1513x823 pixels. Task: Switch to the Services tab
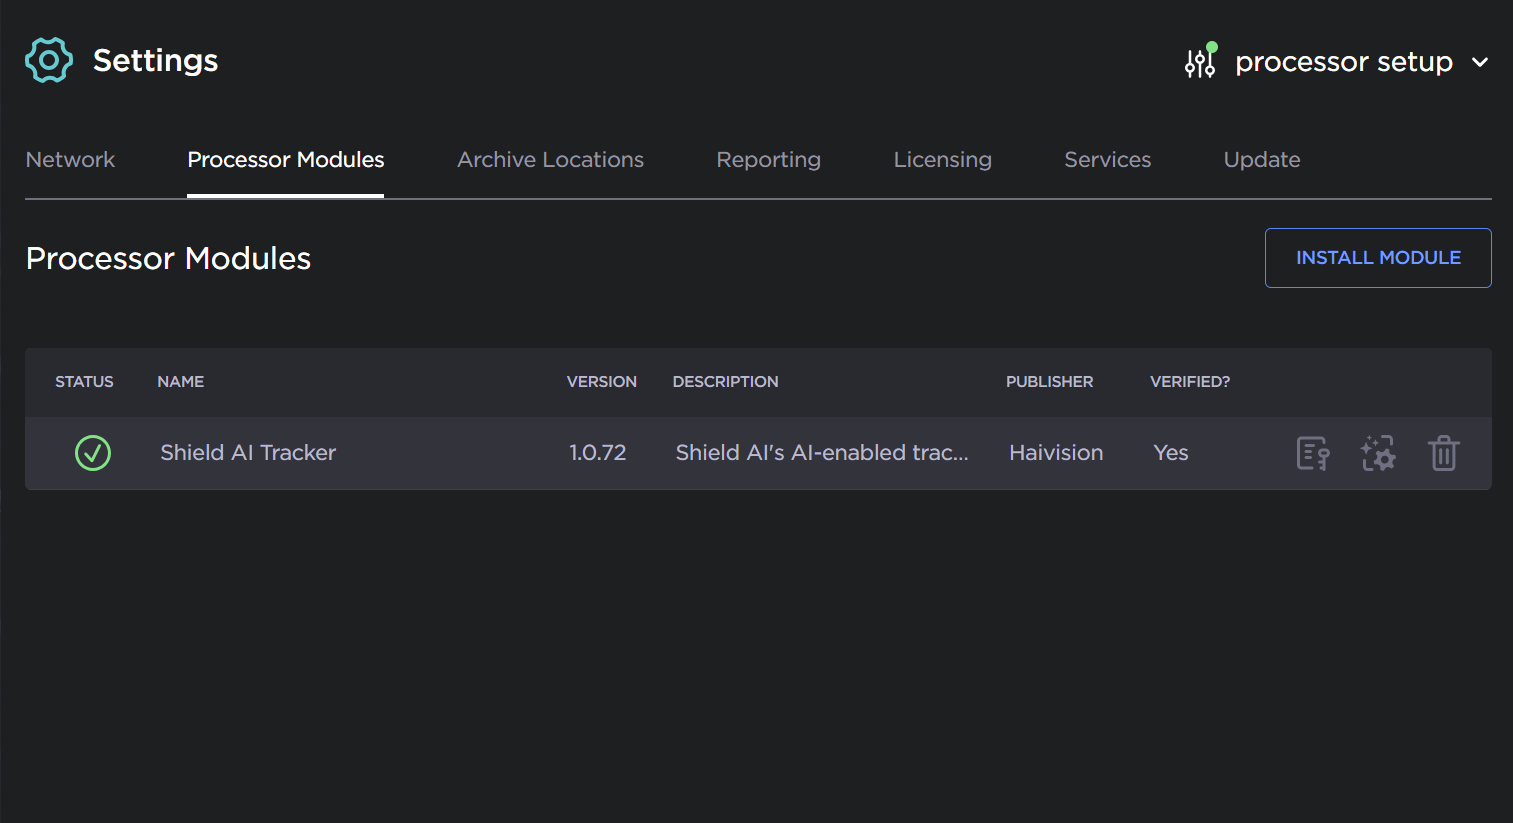(x=1107, y=160)
